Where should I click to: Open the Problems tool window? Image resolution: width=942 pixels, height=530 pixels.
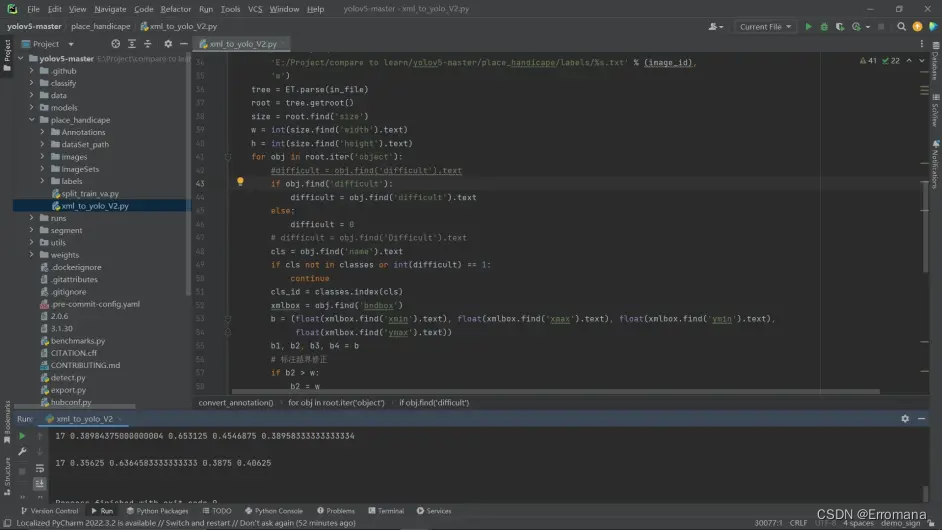(x=336, y=511)
